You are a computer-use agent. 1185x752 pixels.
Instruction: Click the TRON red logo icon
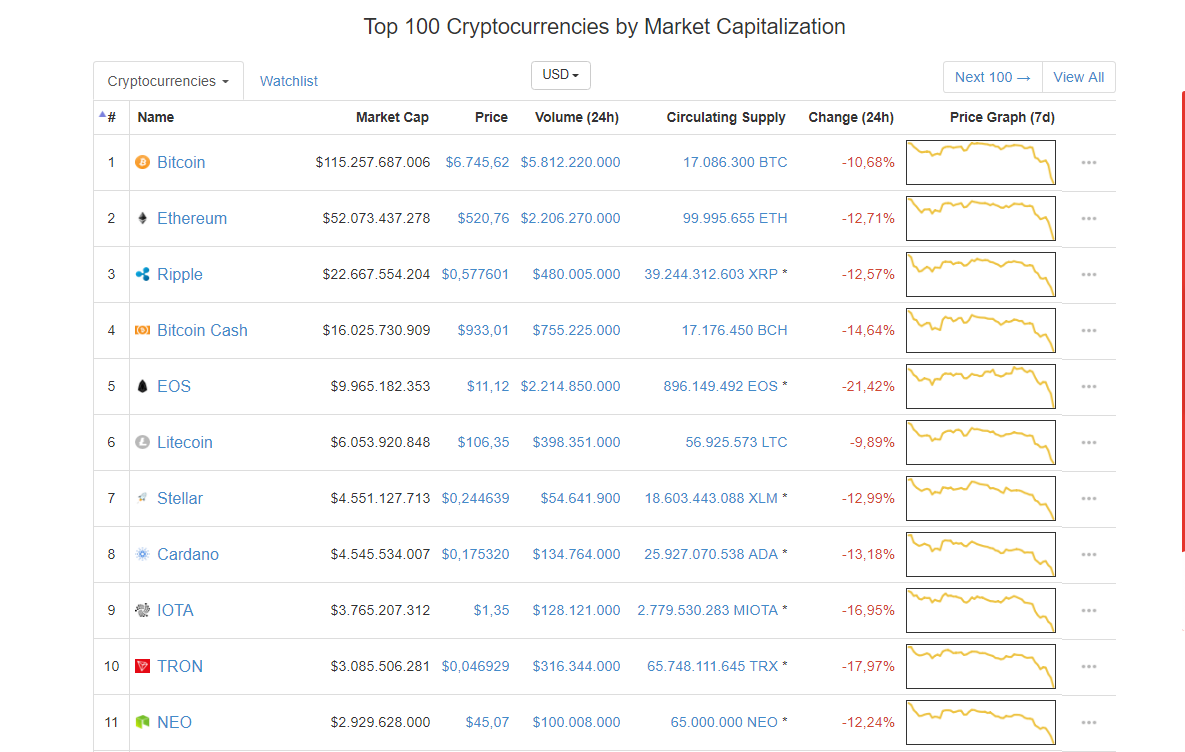click(x=142, y=666)
